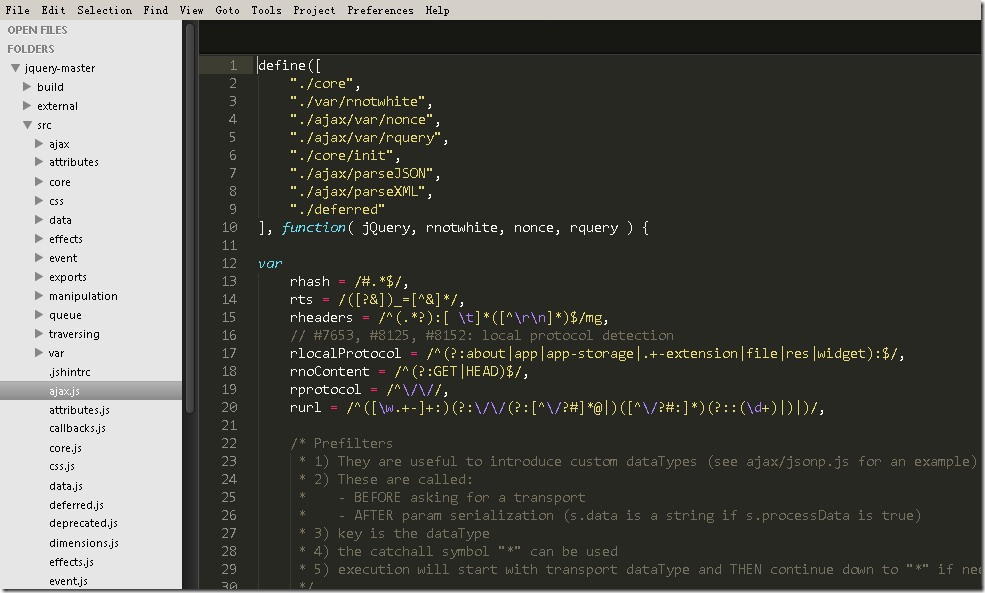Screen dimensions: 985x593
Task: Select ajax.js in the sidebar
Action: pos(64,391)
